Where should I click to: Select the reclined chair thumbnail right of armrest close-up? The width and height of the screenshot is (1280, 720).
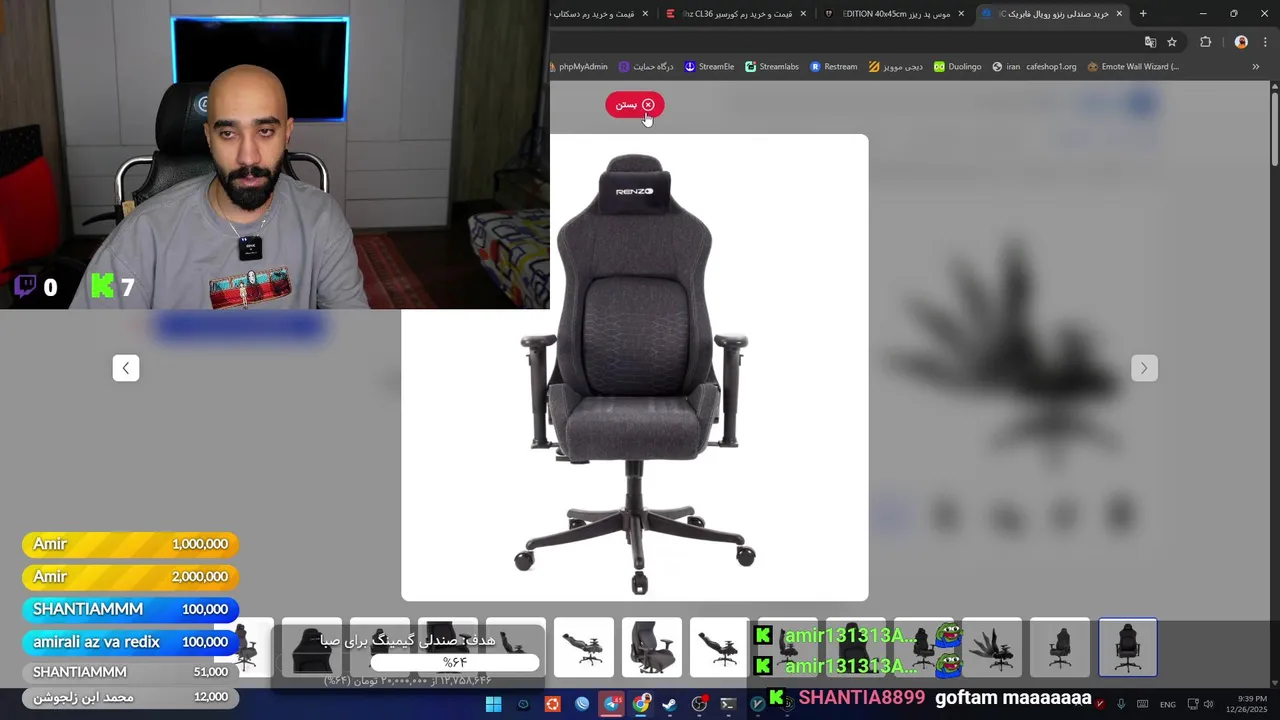tap(719, 647)
